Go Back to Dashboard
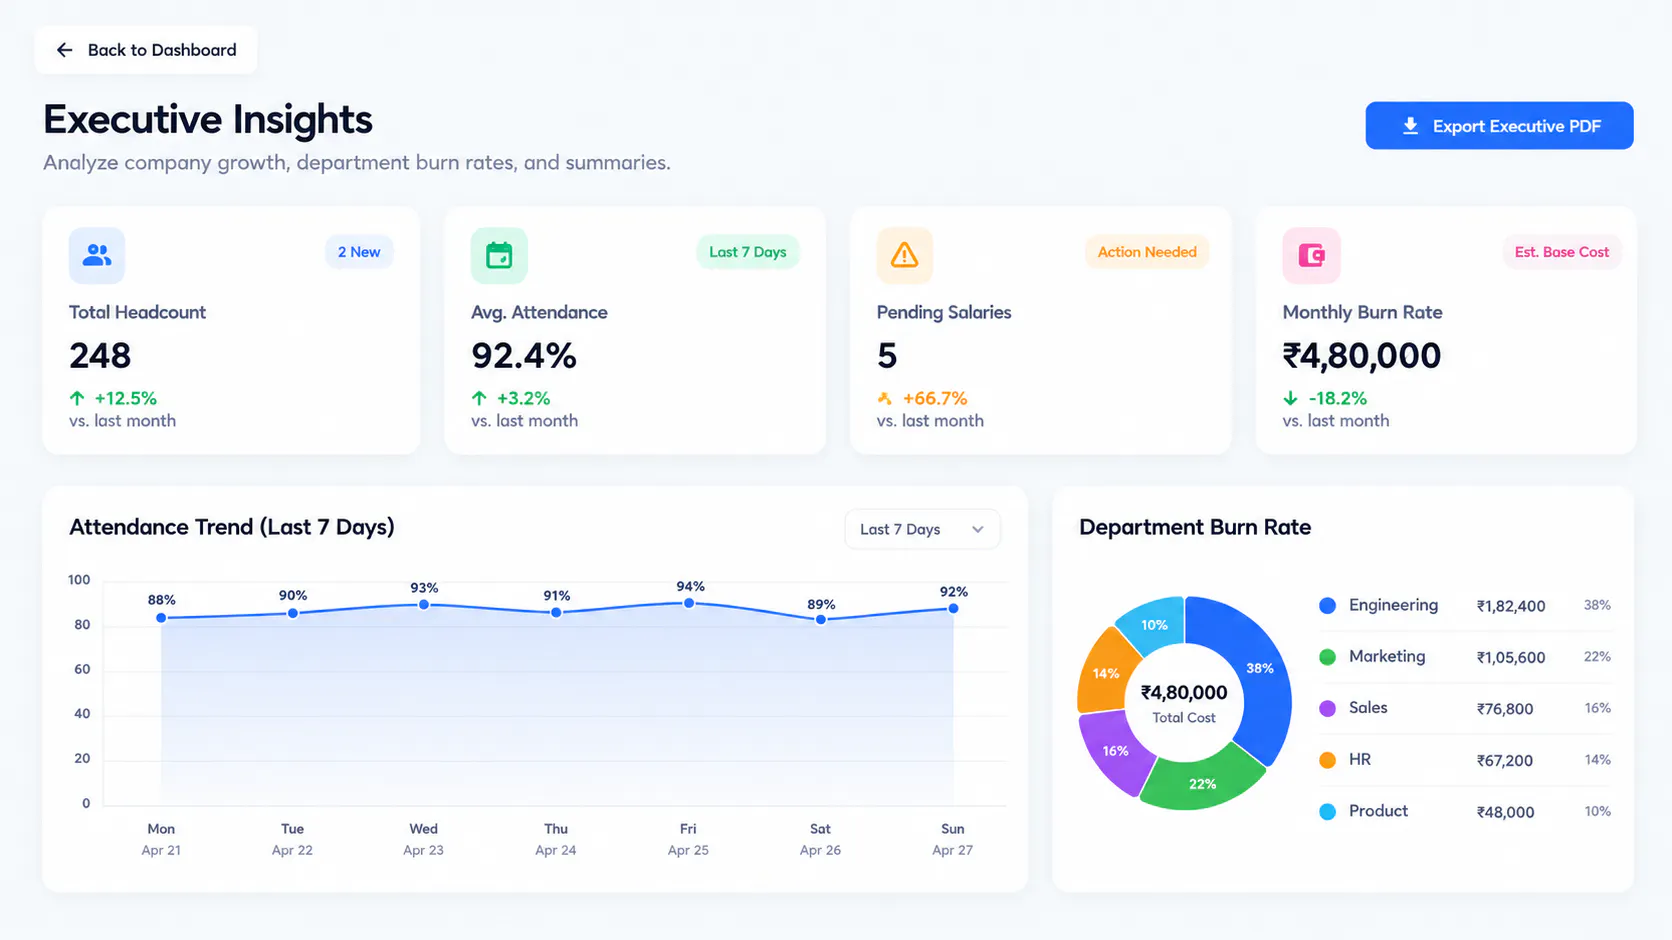Viewport: 1672px width, 940px height. tap(146, 50)
